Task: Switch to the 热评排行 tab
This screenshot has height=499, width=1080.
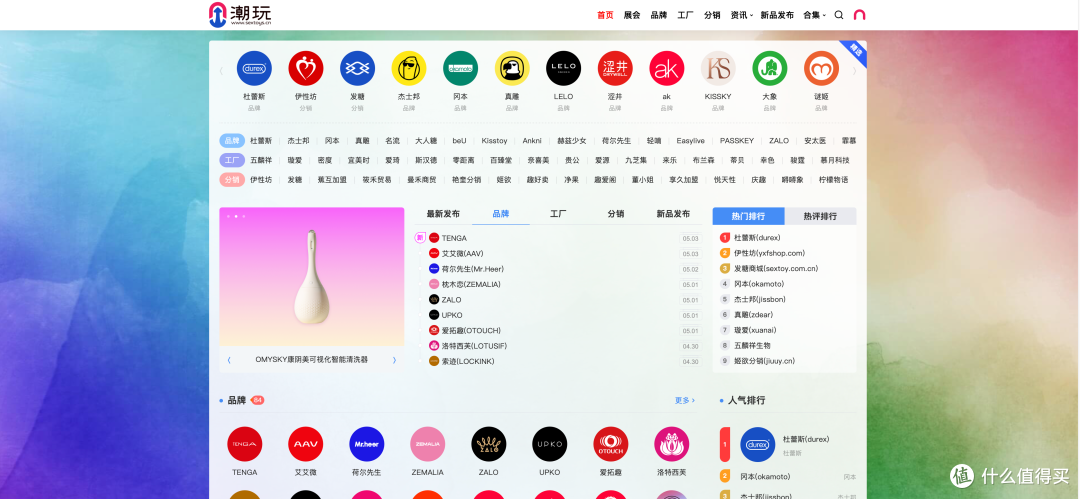Action: (x=820, y=216)
